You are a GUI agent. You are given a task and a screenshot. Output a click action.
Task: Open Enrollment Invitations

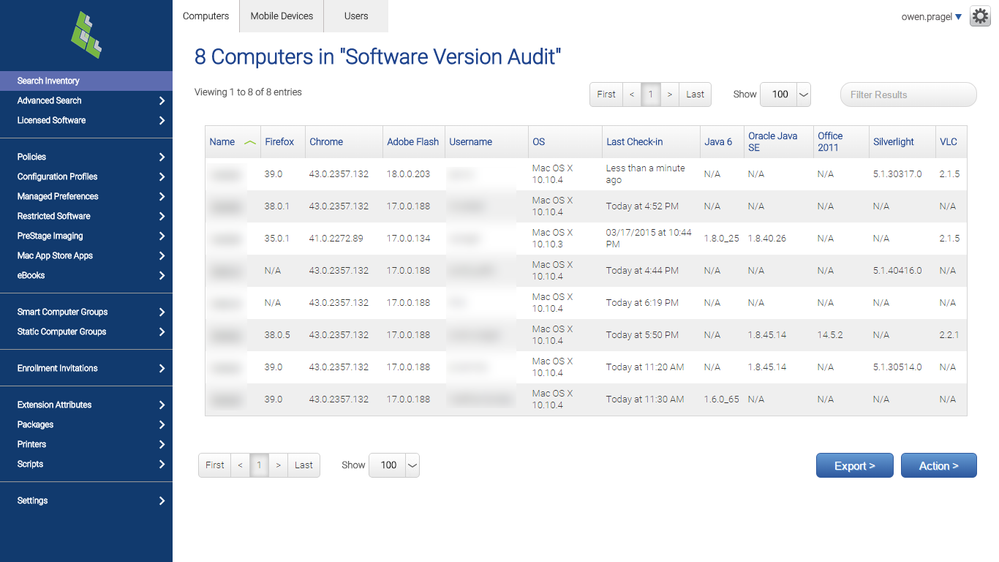pos(86,368)
